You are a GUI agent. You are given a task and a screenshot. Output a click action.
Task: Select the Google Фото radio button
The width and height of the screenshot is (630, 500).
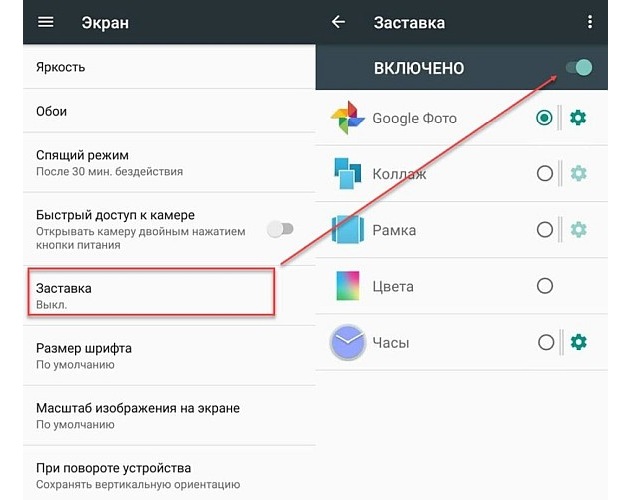coord(544,118)
